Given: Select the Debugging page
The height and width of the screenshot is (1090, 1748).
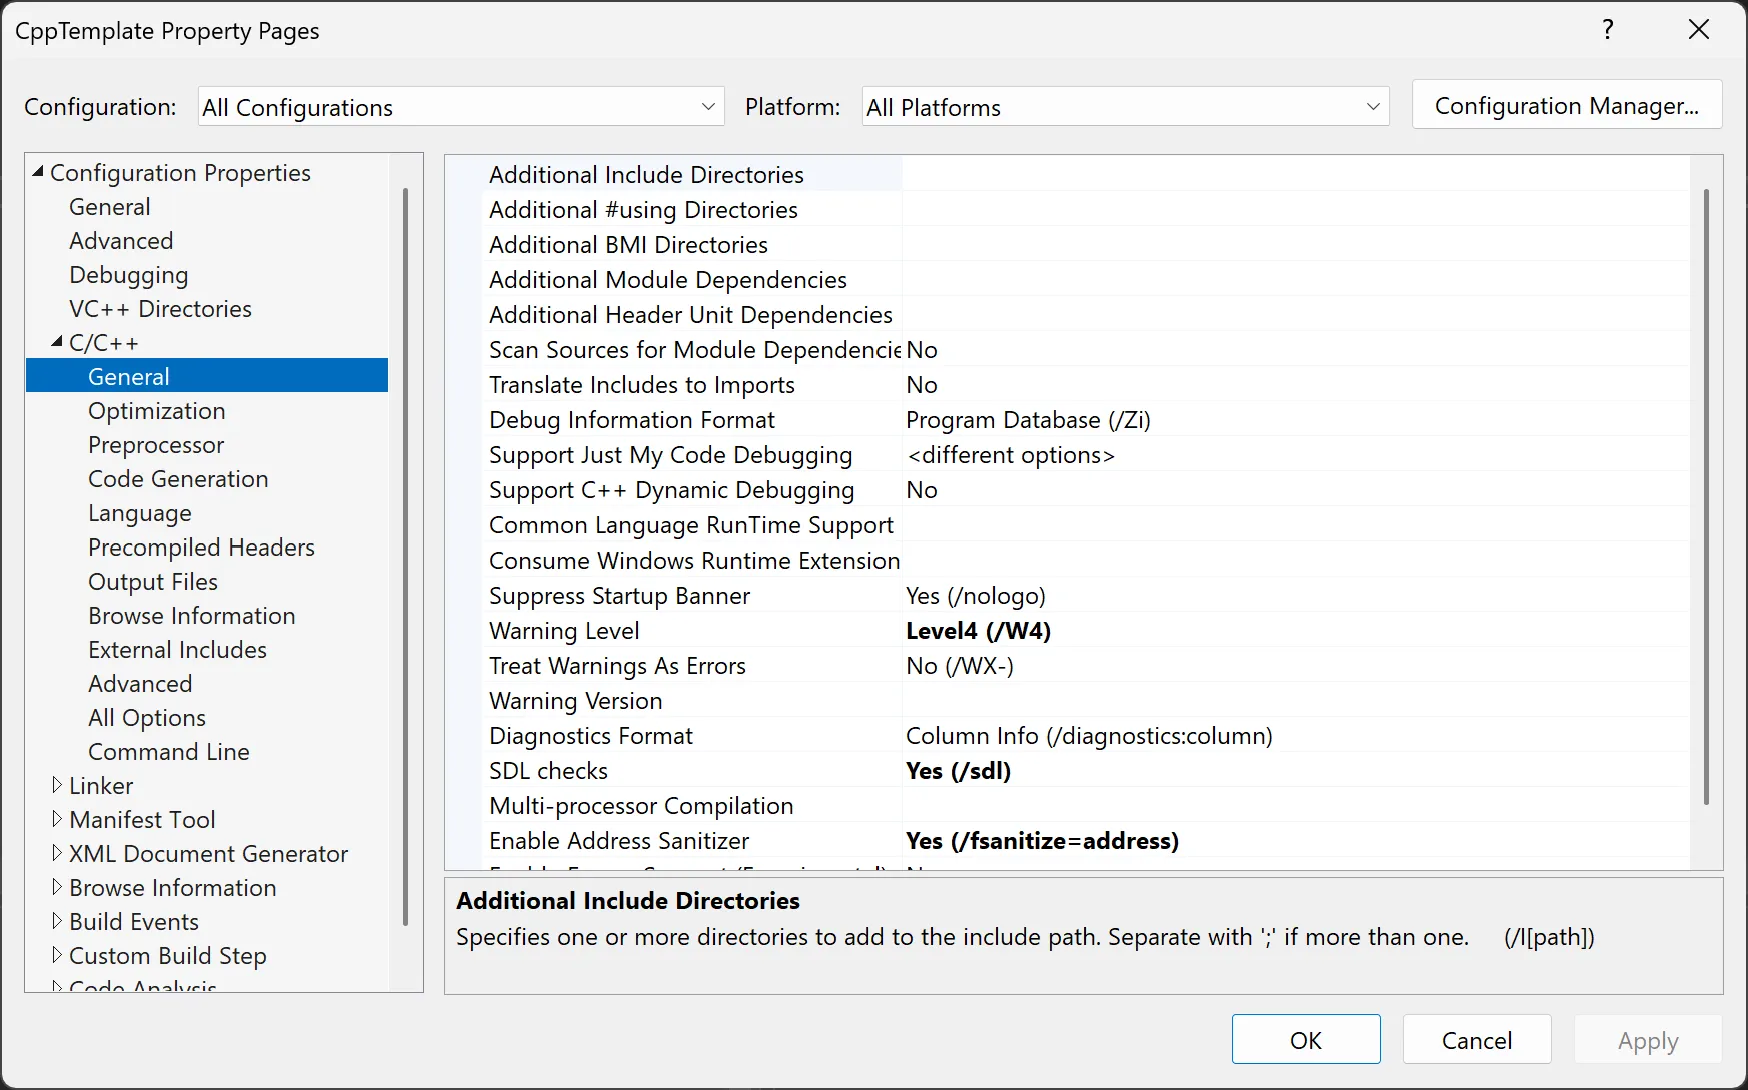Looking at the screenshot, I should 128,275.
